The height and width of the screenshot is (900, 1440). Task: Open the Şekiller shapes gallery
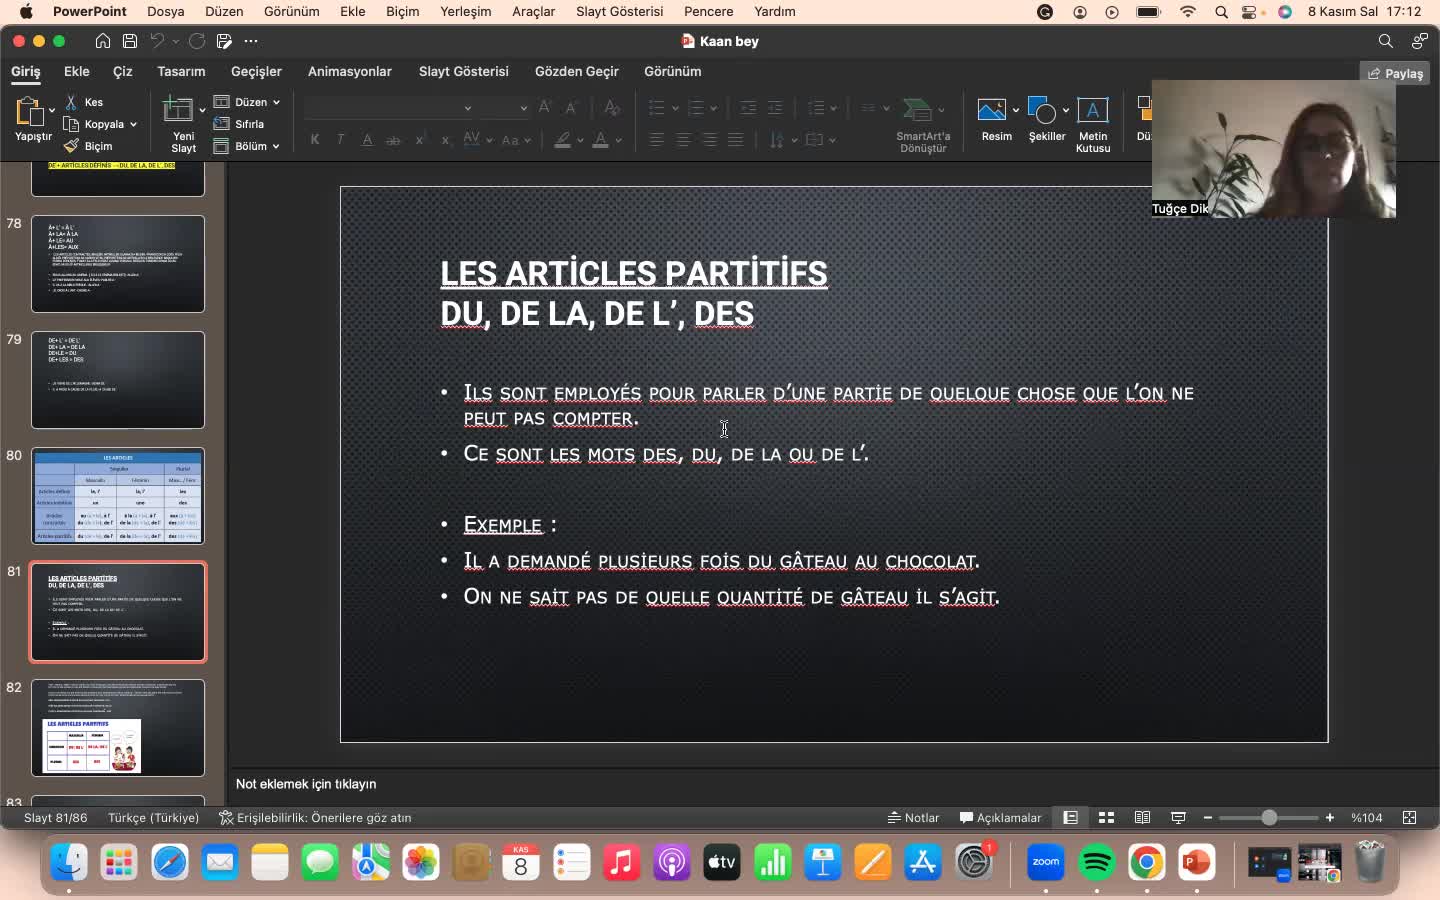click(x=1041, y=110)
